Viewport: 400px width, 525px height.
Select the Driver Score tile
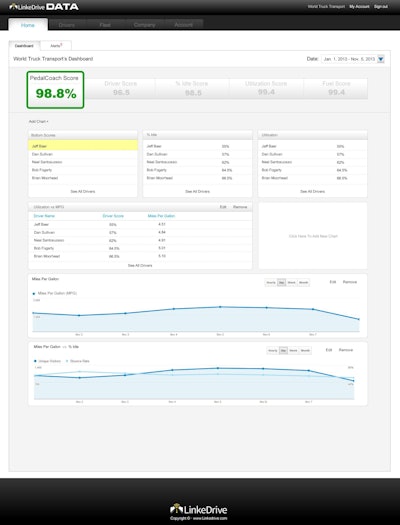(x=121, y=88)
